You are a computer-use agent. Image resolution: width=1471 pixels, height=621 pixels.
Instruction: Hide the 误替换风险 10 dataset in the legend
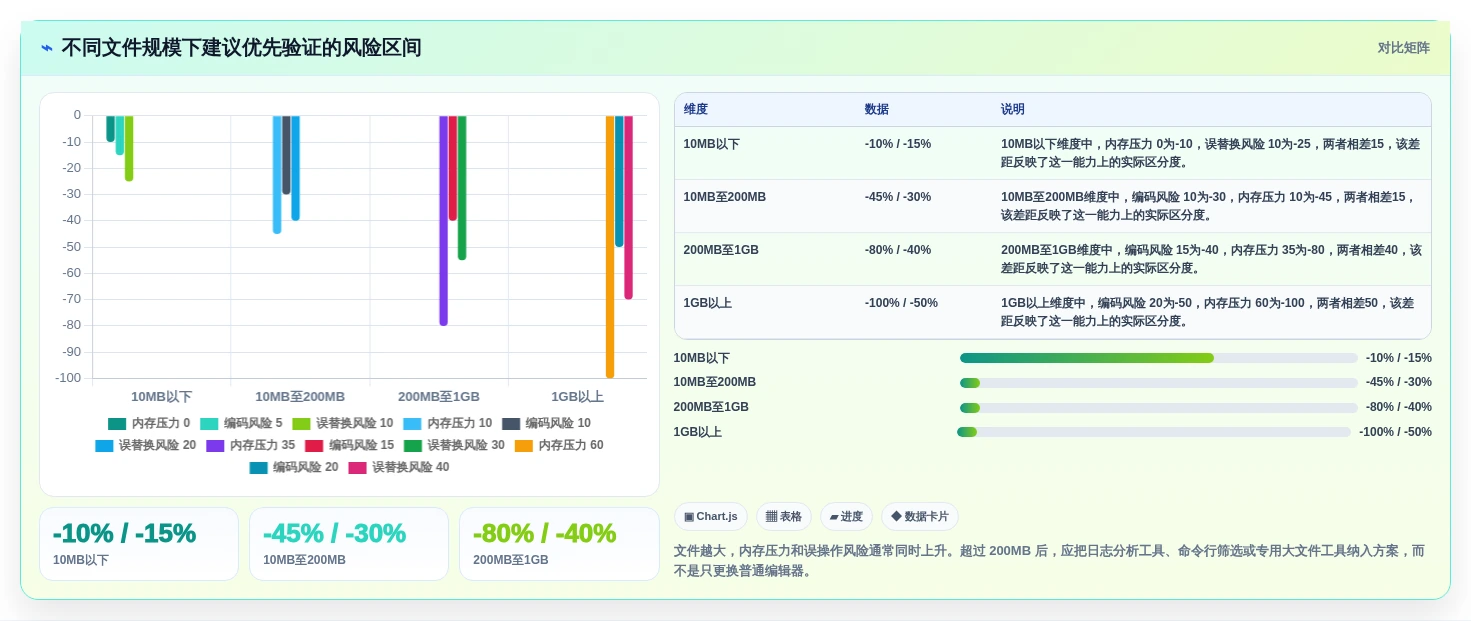tap(343, 424)
